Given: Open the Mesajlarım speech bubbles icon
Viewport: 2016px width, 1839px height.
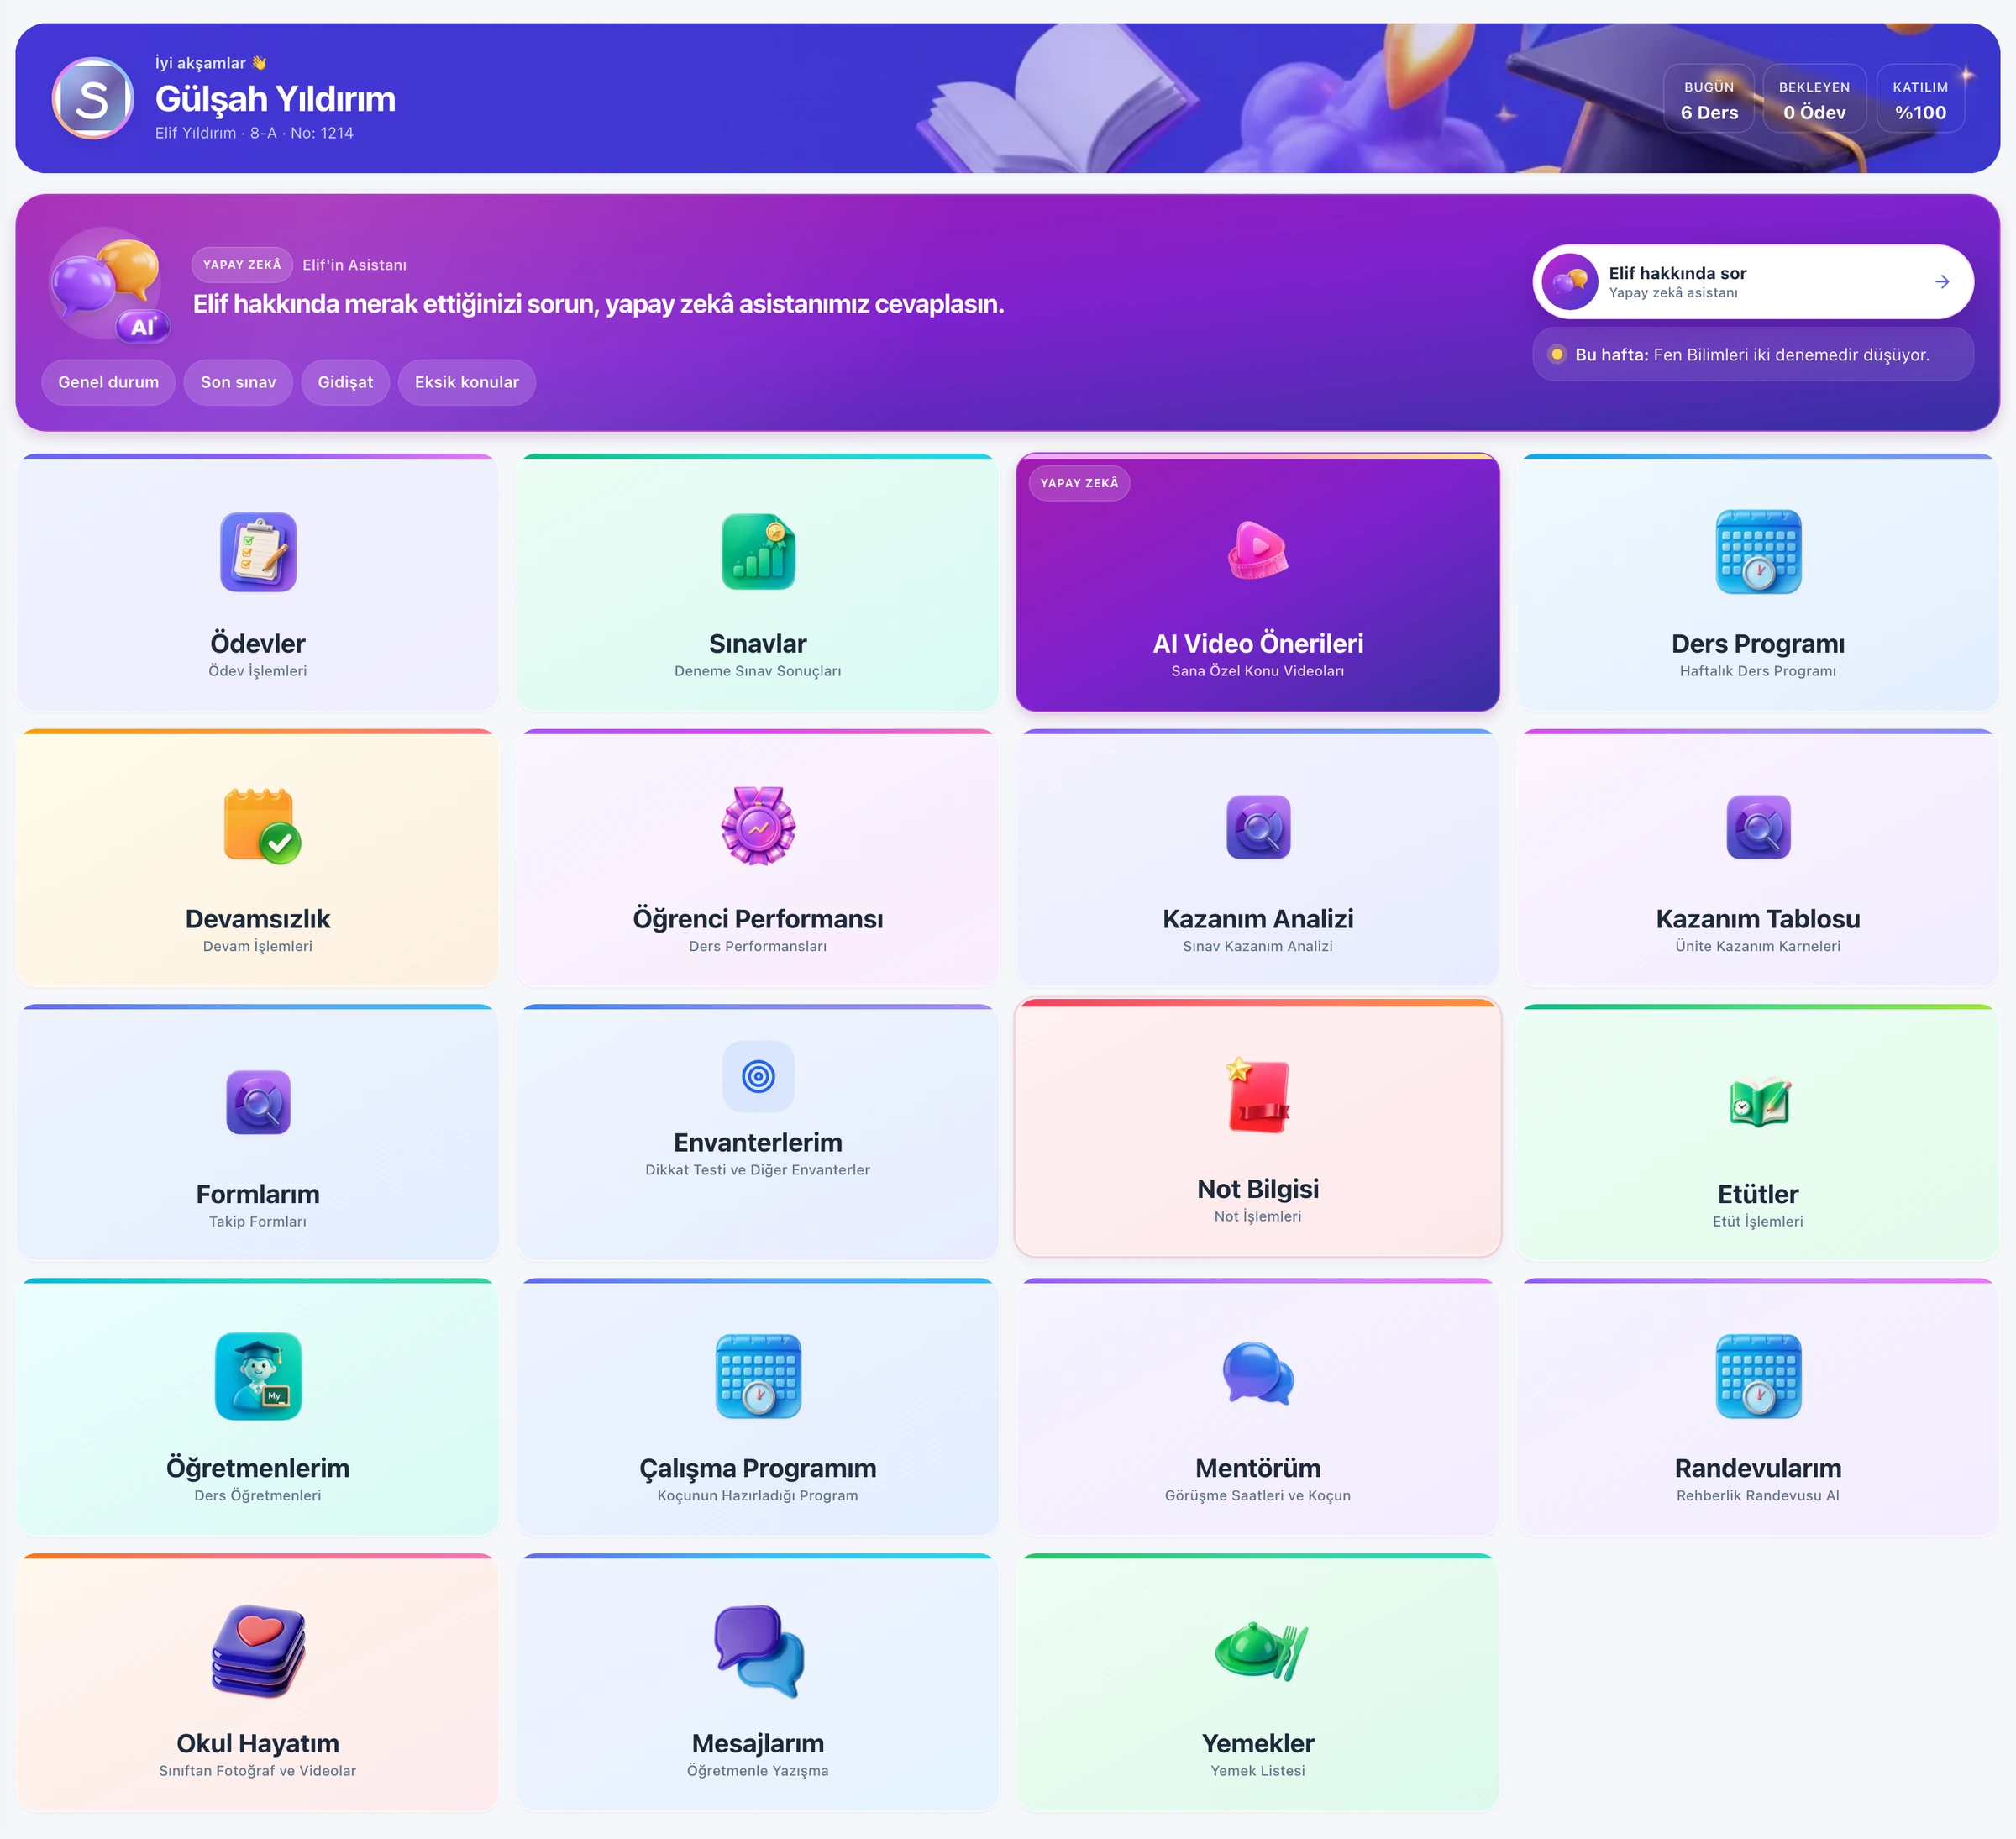Looking at the screenshot, I should 759,1651.
